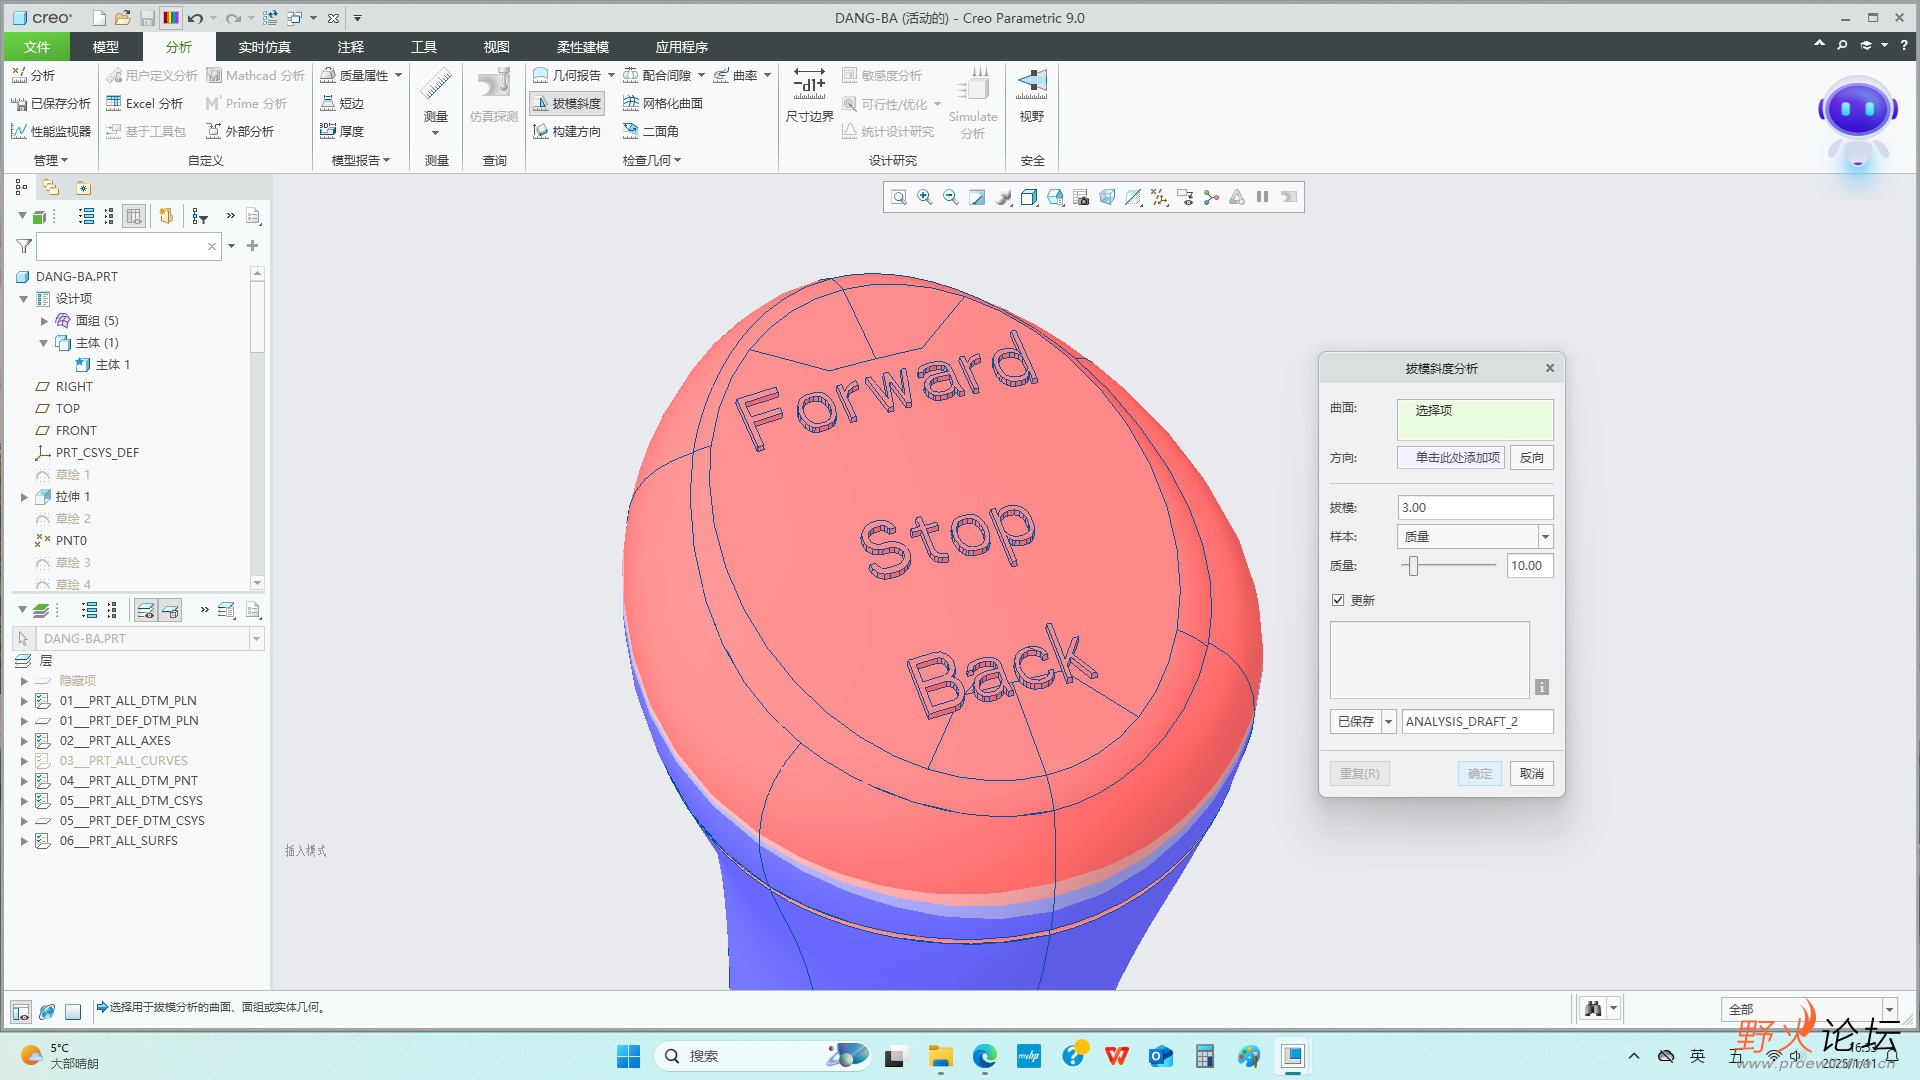Switch to the 柔性建模 ribbon tab
Viewport: 1920px width, 1080px height.
pyautogui.click(x=583, y=47)
